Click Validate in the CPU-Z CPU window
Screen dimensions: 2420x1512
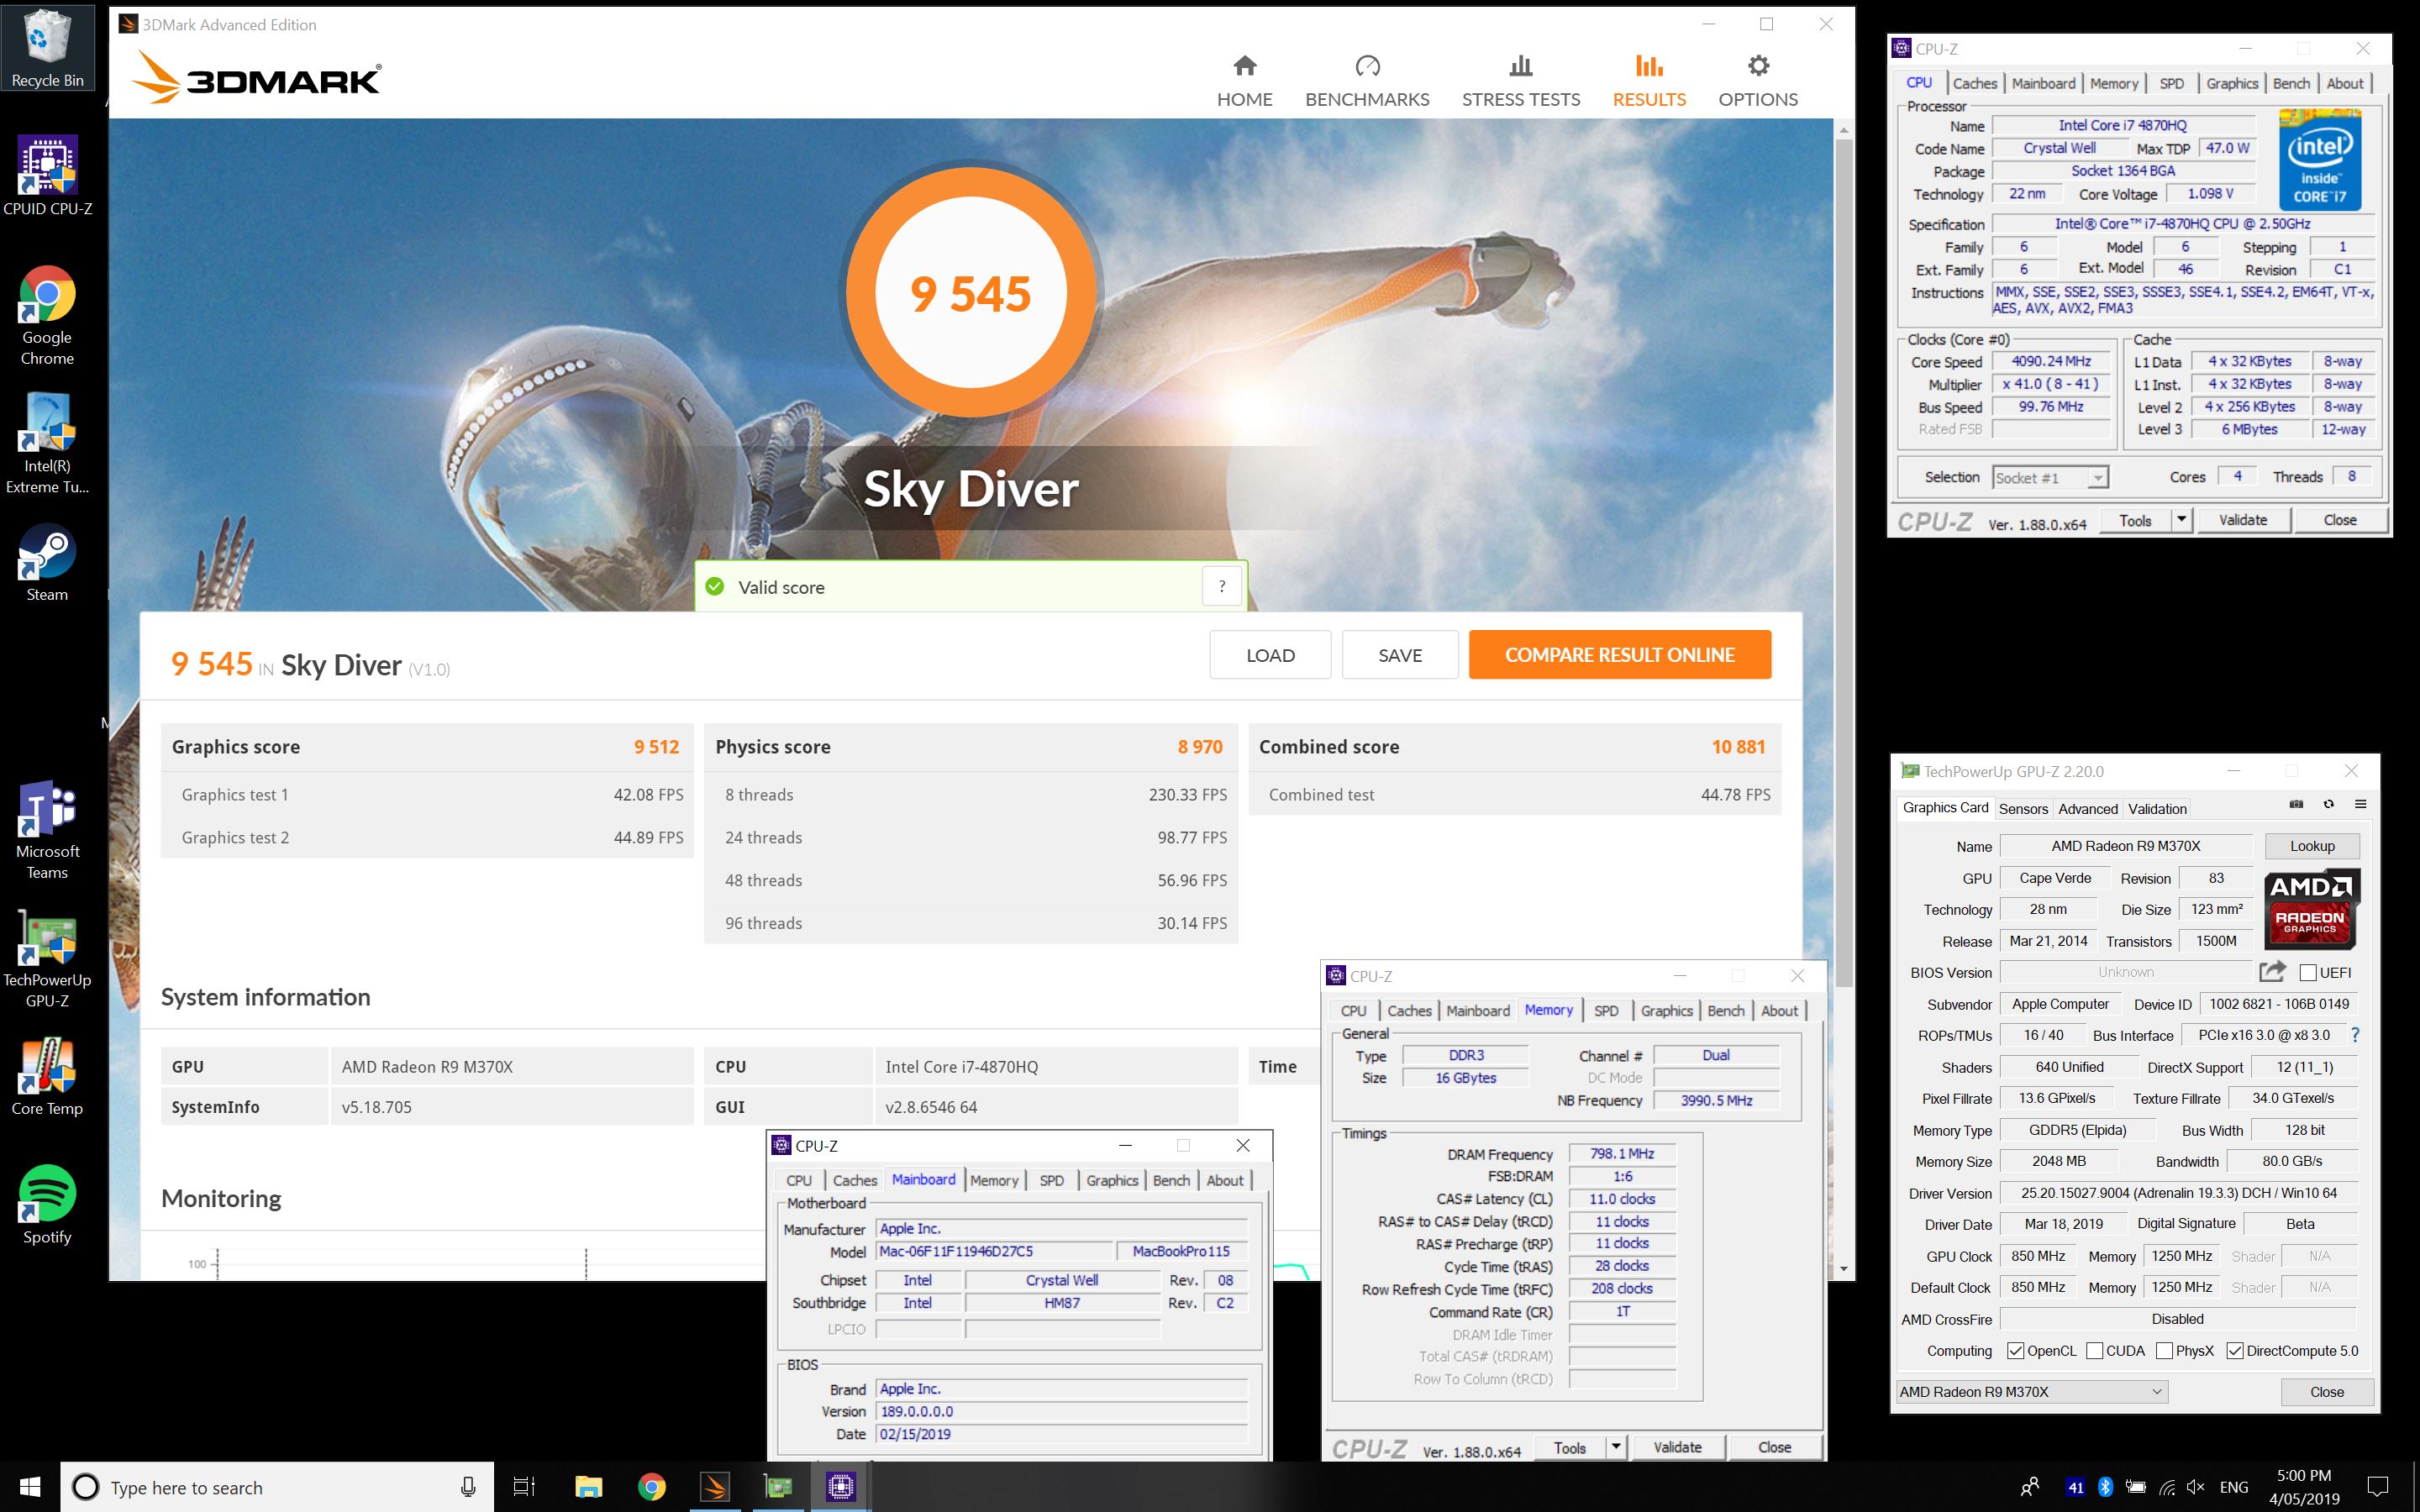tap(2243, 520)
